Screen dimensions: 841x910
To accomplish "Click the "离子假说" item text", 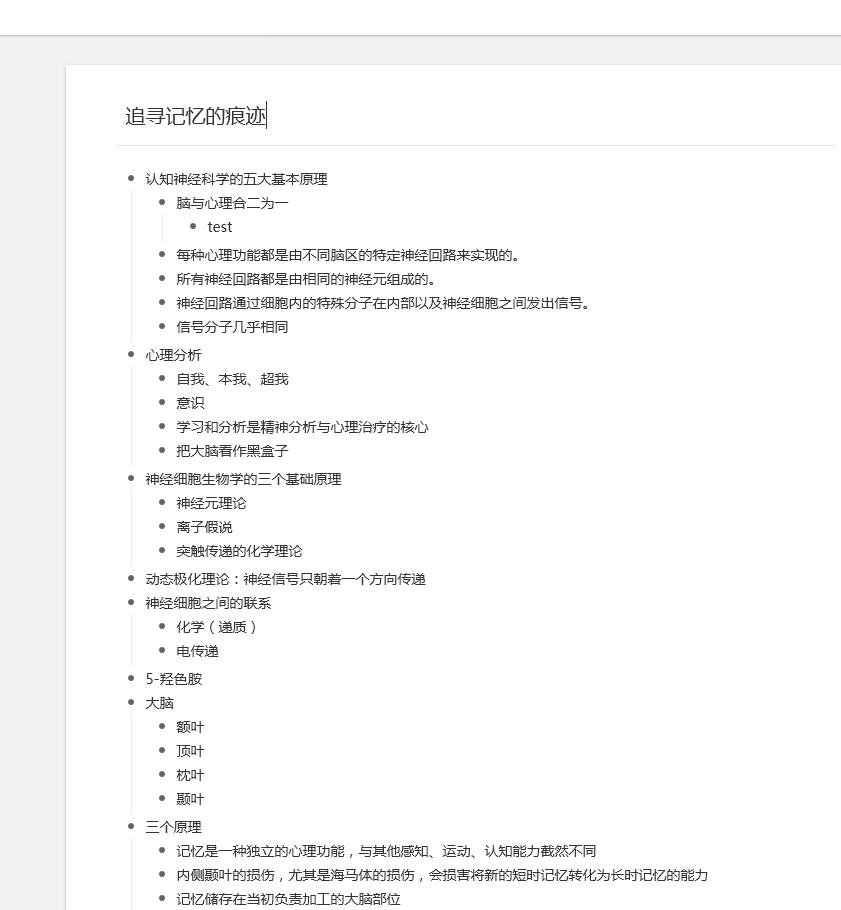I will click(x=203, y=527).
